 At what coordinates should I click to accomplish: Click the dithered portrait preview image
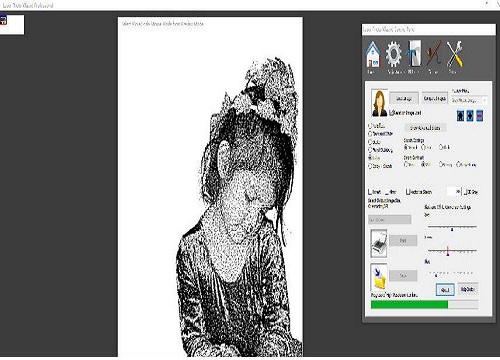coord(210,187)
